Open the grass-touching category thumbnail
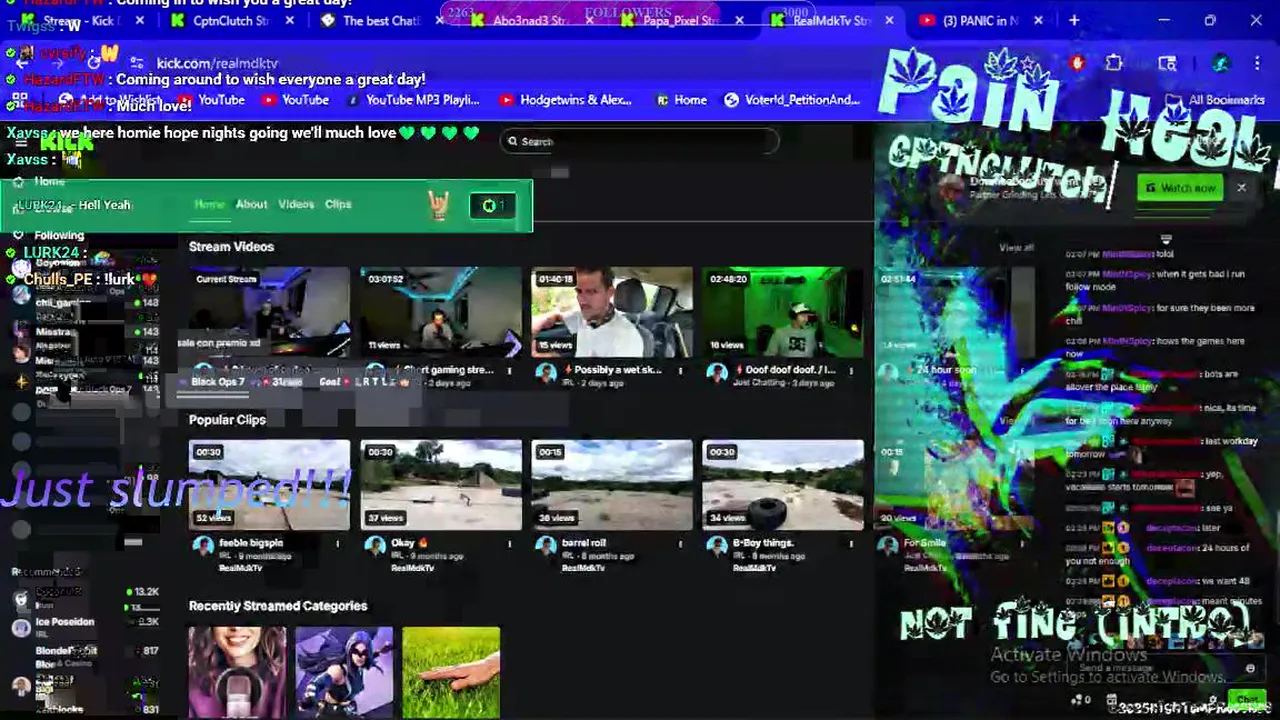Screen dimensions: 1280x720 [x=451, y=672]
